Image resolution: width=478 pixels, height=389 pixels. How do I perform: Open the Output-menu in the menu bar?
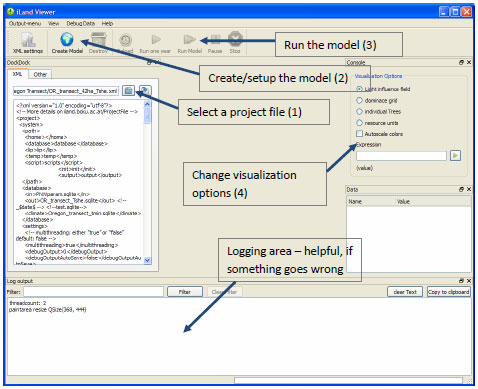point(25,23)
